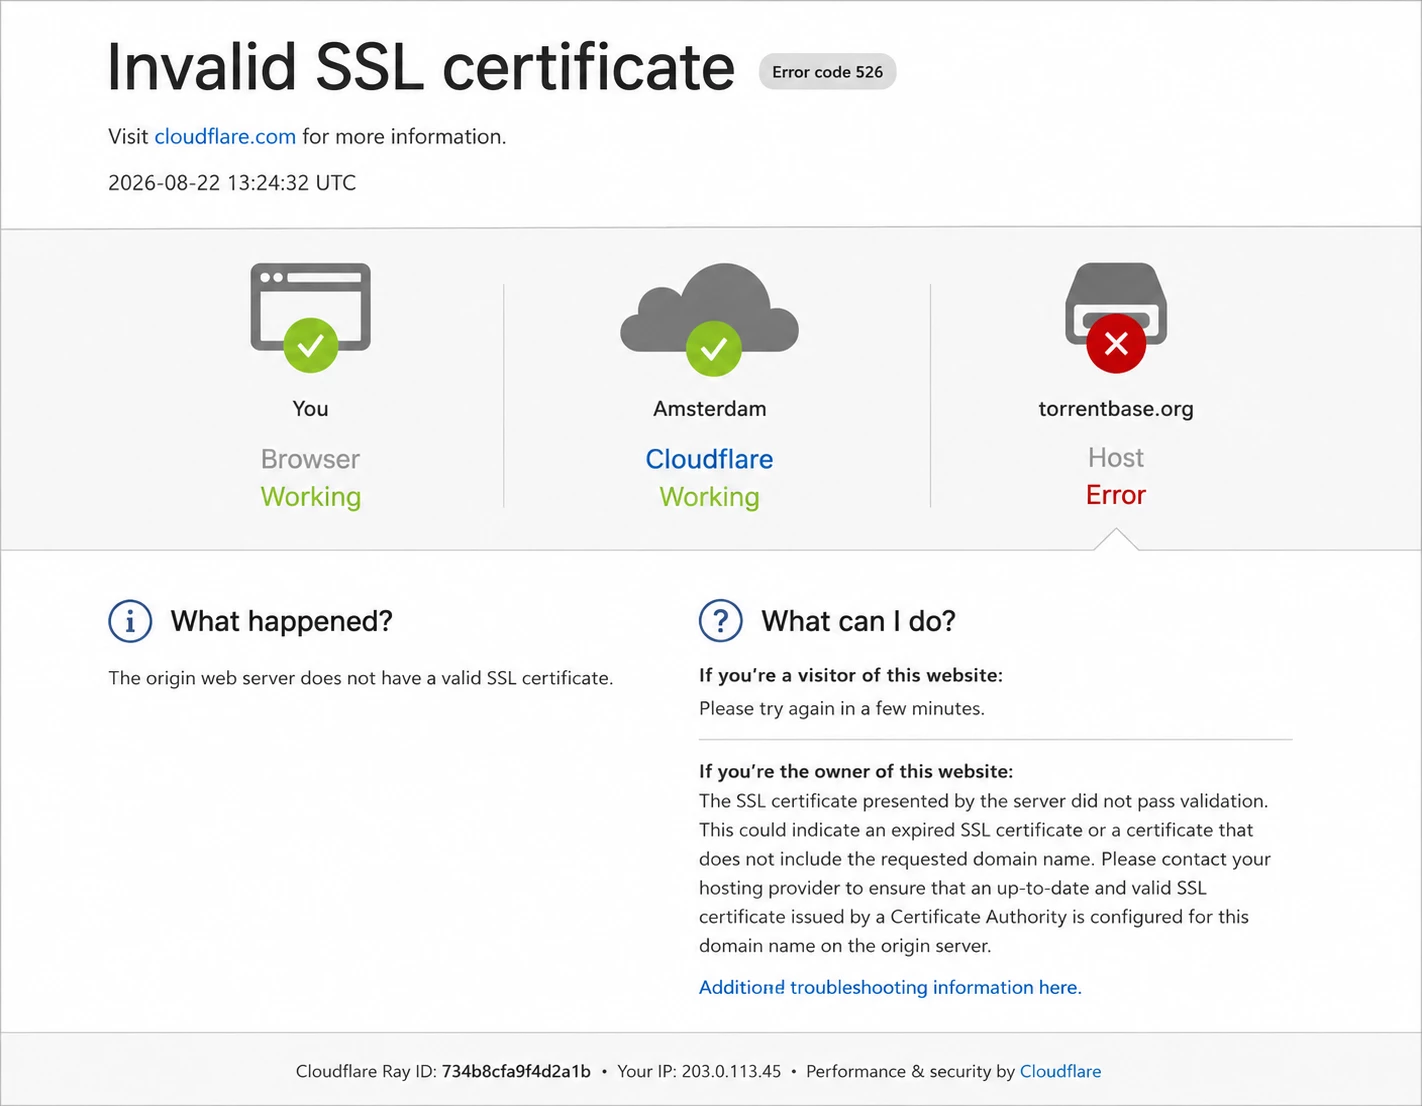Click 'If you're the owner of this website:'

pos(856,771)
